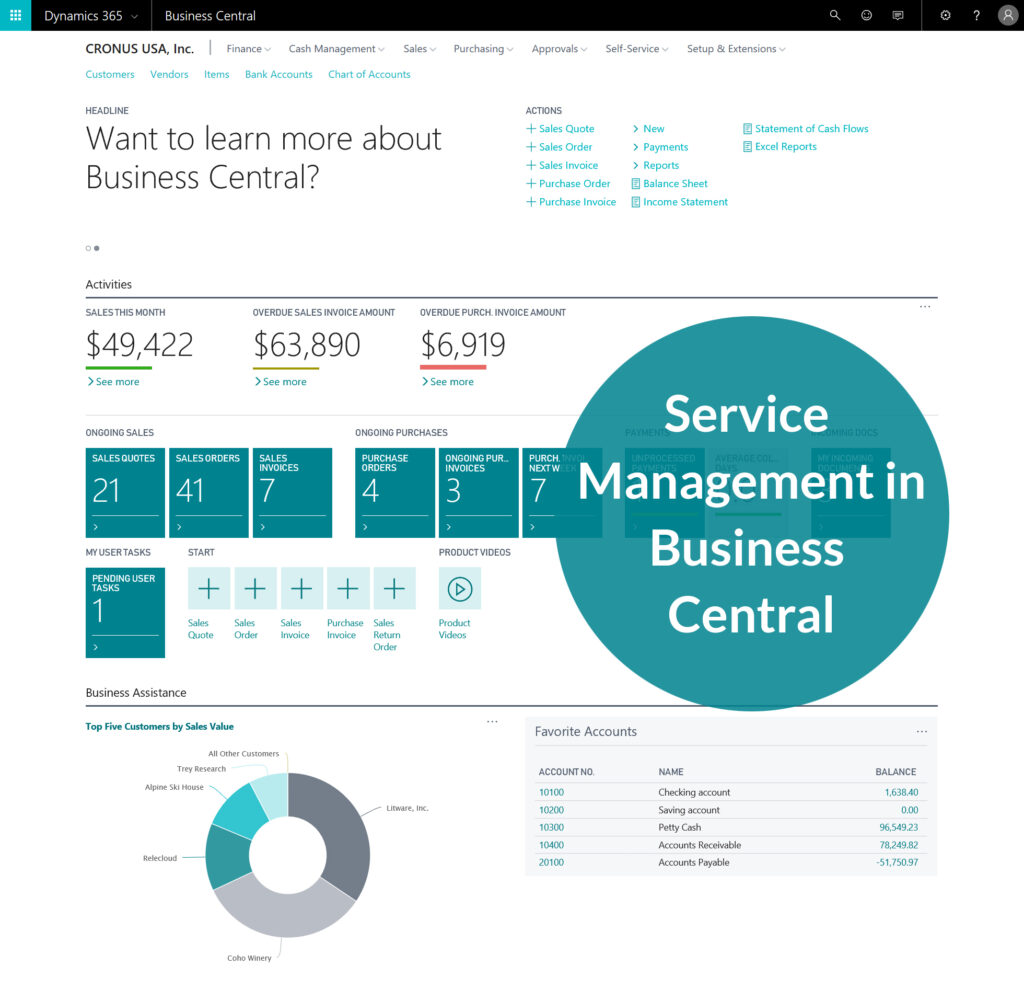The image size is (1024, 990).
Task: Open the Income Statement report action
Action: 679,202
